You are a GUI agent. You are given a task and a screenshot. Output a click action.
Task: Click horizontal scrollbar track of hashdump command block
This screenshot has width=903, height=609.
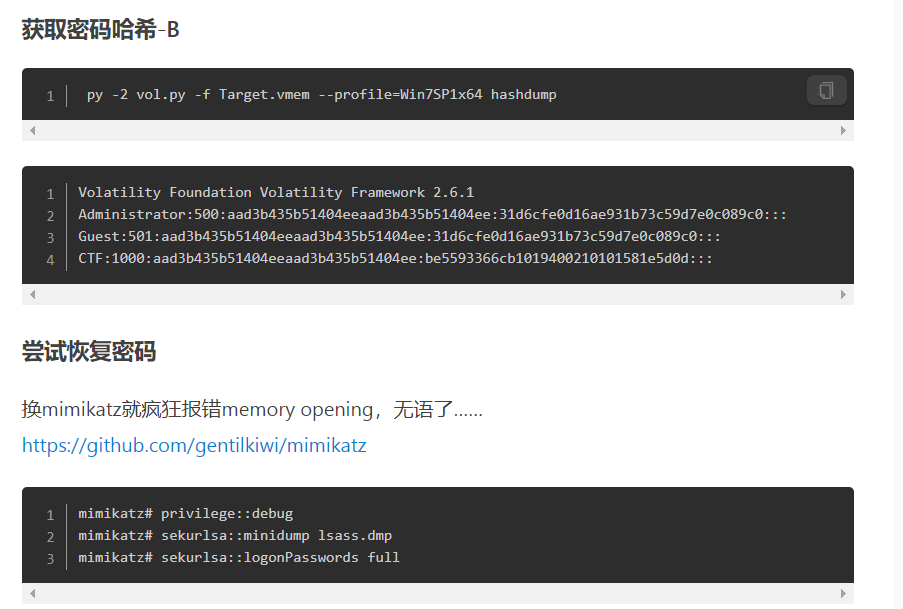pos(438,131)
